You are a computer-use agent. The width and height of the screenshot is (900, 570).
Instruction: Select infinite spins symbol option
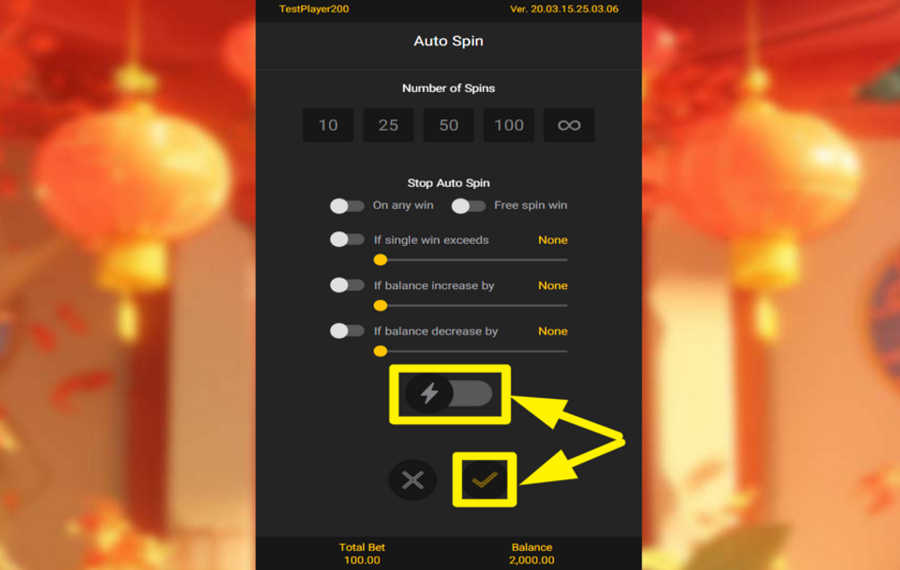point(569,125)
